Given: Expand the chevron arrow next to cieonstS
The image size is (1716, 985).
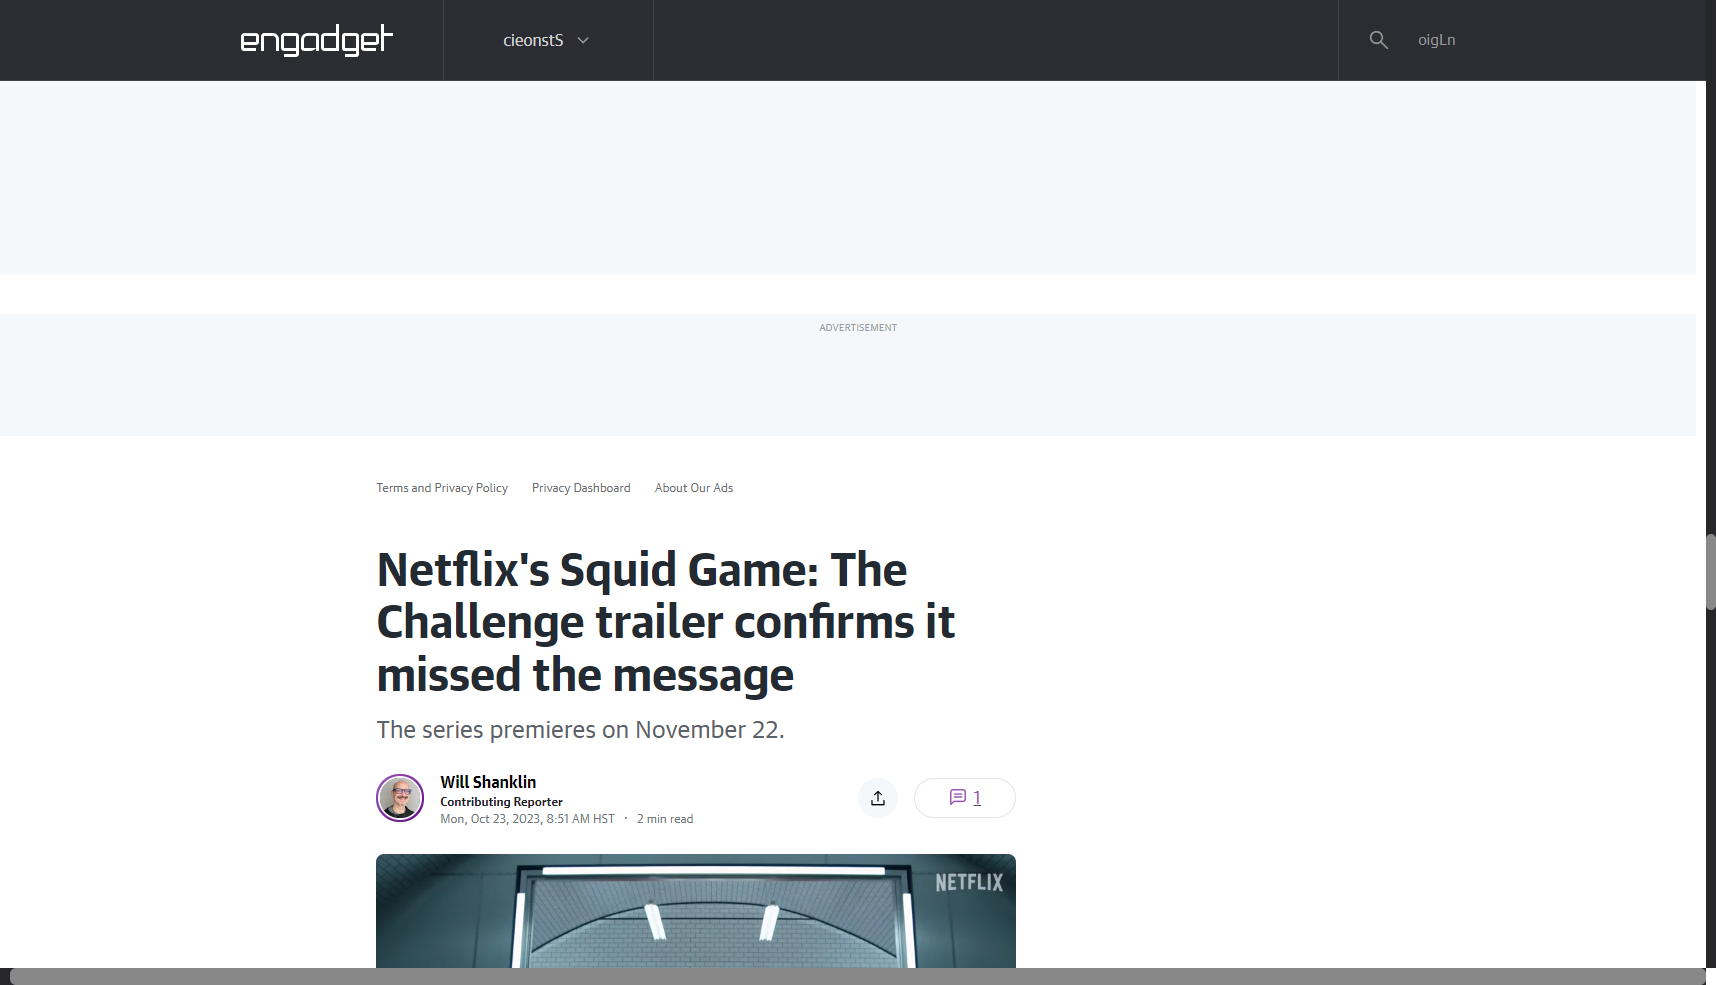Looking at the screenshot, I should 583,41.
